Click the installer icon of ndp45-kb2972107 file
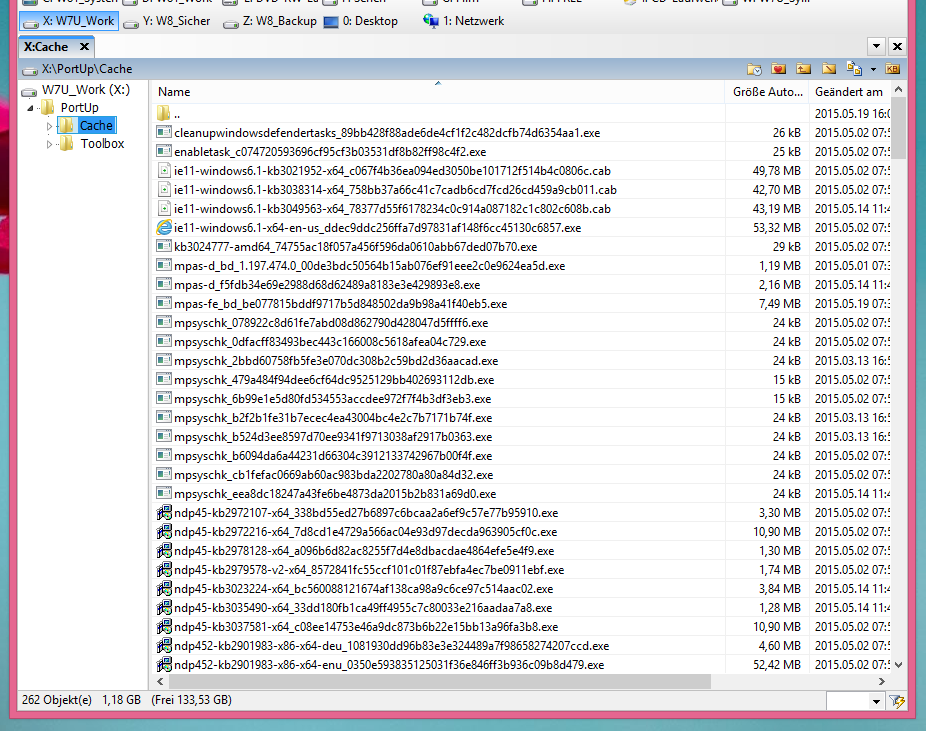This screenshot has height=731, width=926. [164, 513]
